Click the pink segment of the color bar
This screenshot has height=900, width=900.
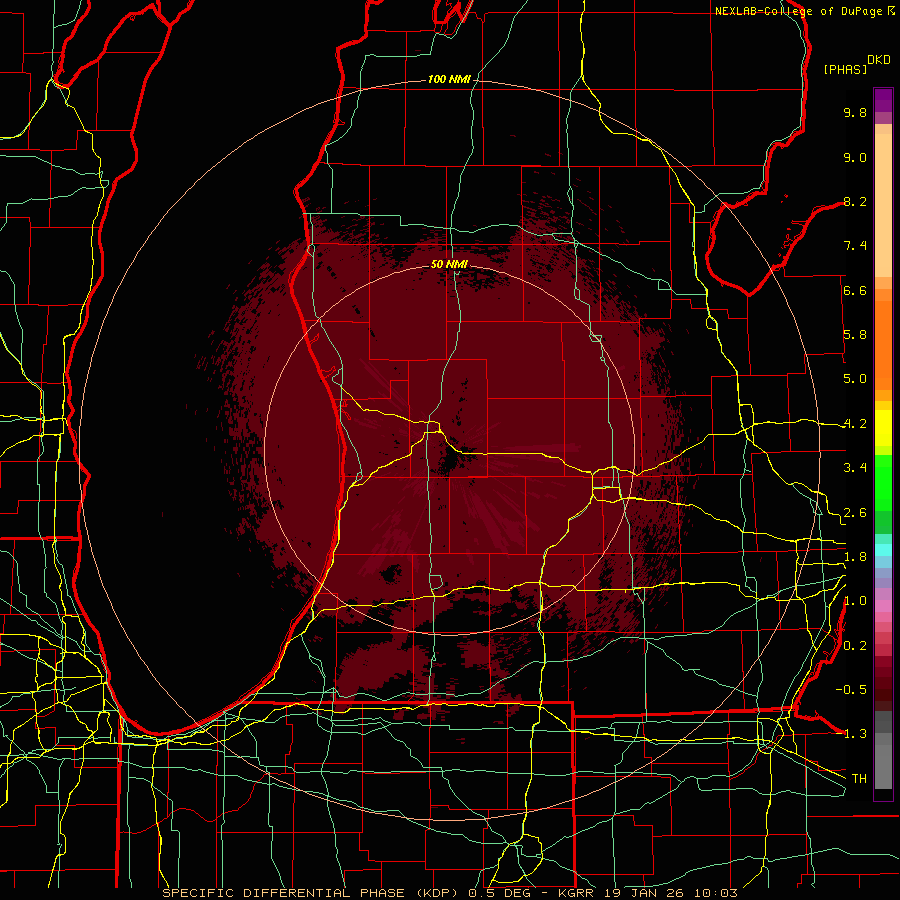(x=883, y=606)
